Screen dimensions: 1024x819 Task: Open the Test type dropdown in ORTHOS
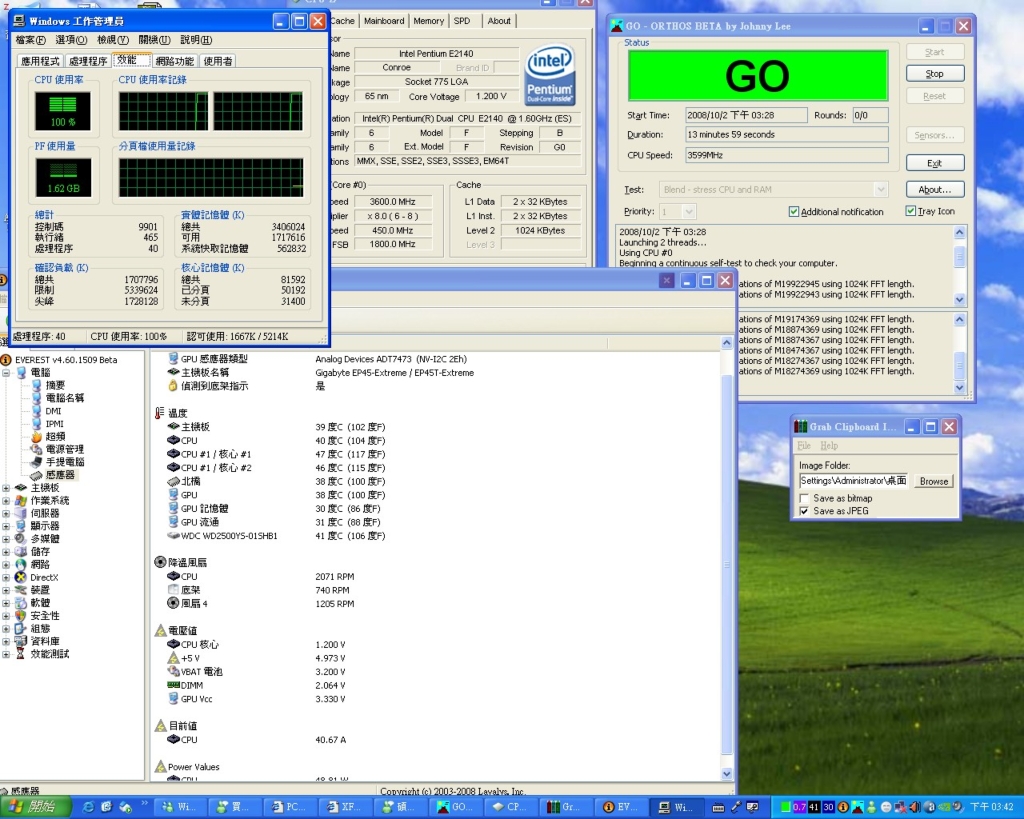[880, 189]
